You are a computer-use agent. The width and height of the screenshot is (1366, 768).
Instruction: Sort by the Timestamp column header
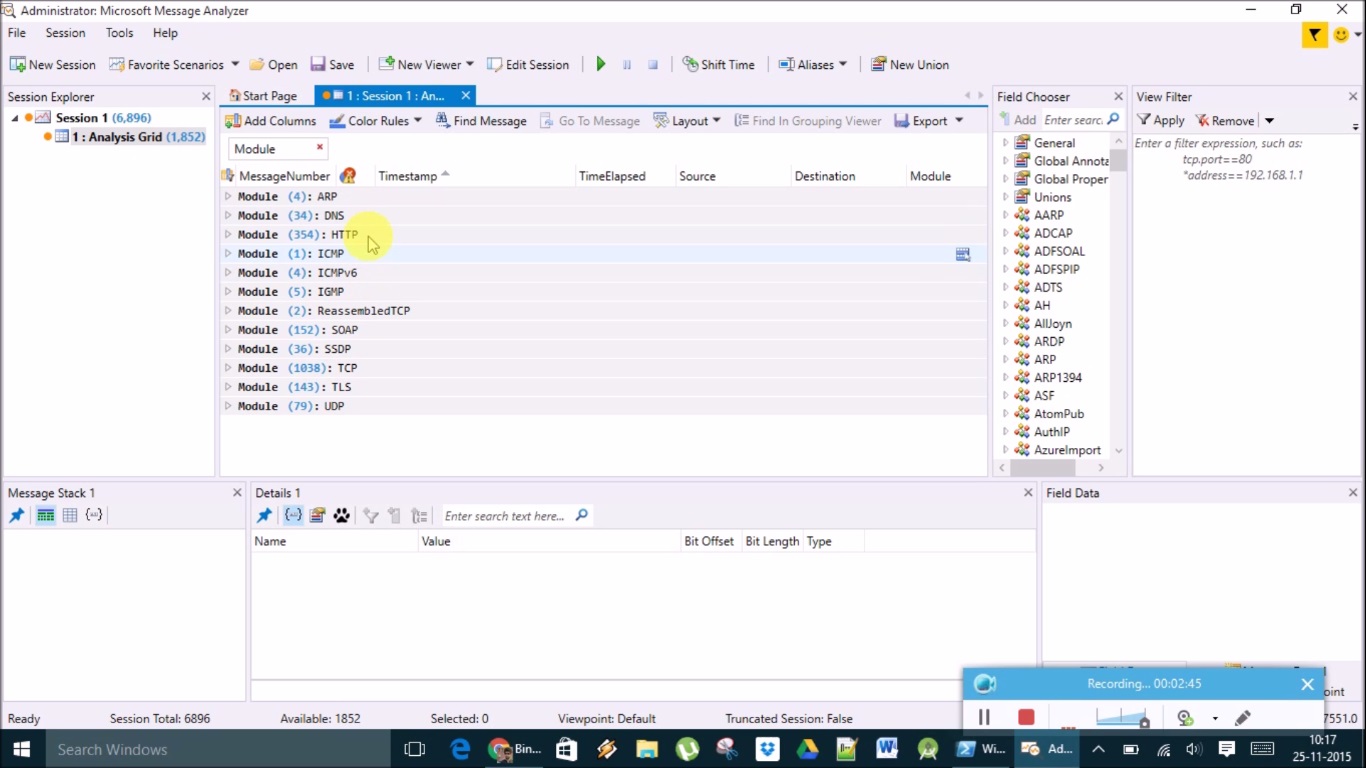click(408, 176)
